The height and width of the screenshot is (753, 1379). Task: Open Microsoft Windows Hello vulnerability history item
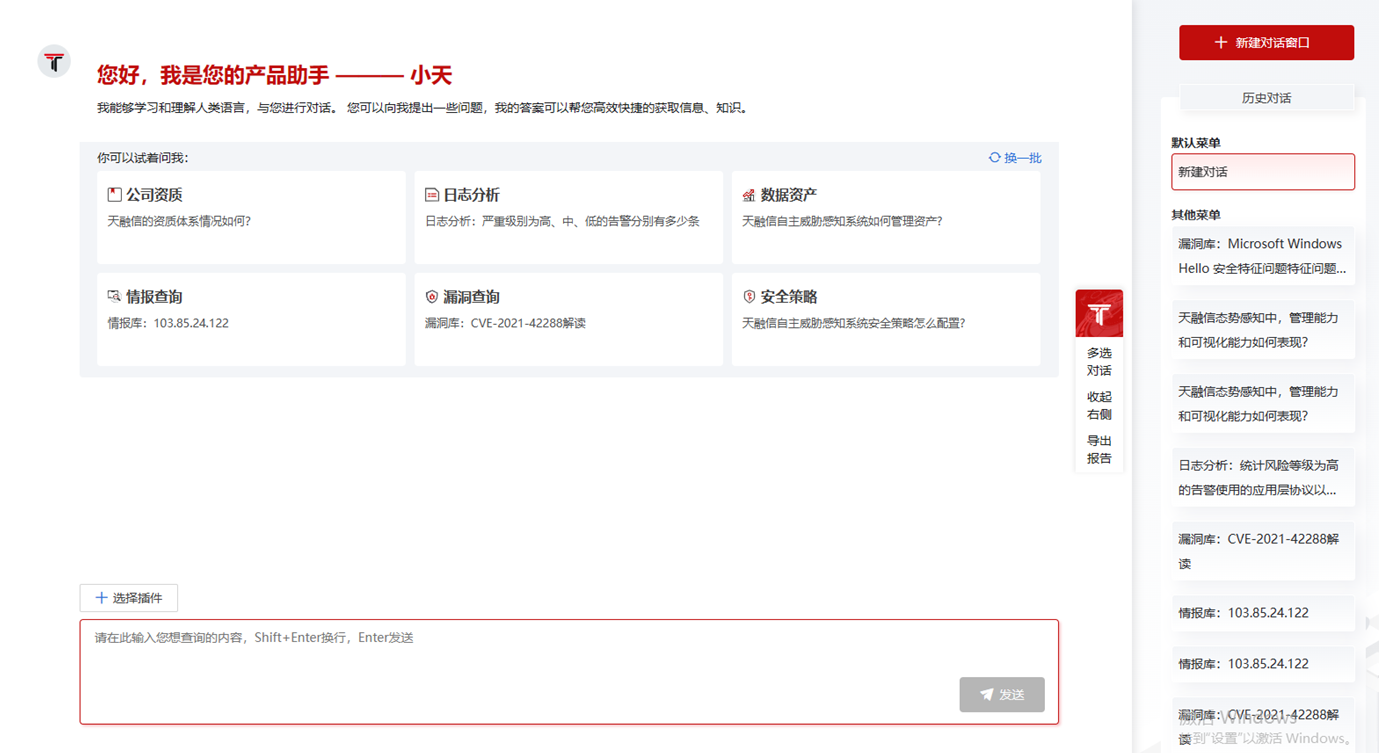coord(1263,256)
